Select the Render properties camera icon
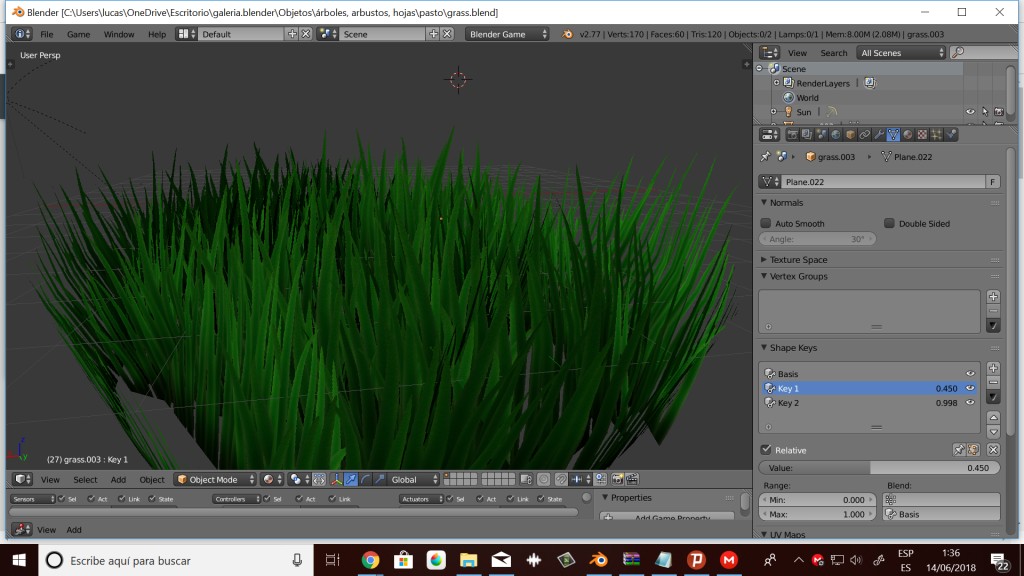Viewport: 1024px width, 576px height. pyautogui.click(x=794, y=134)
